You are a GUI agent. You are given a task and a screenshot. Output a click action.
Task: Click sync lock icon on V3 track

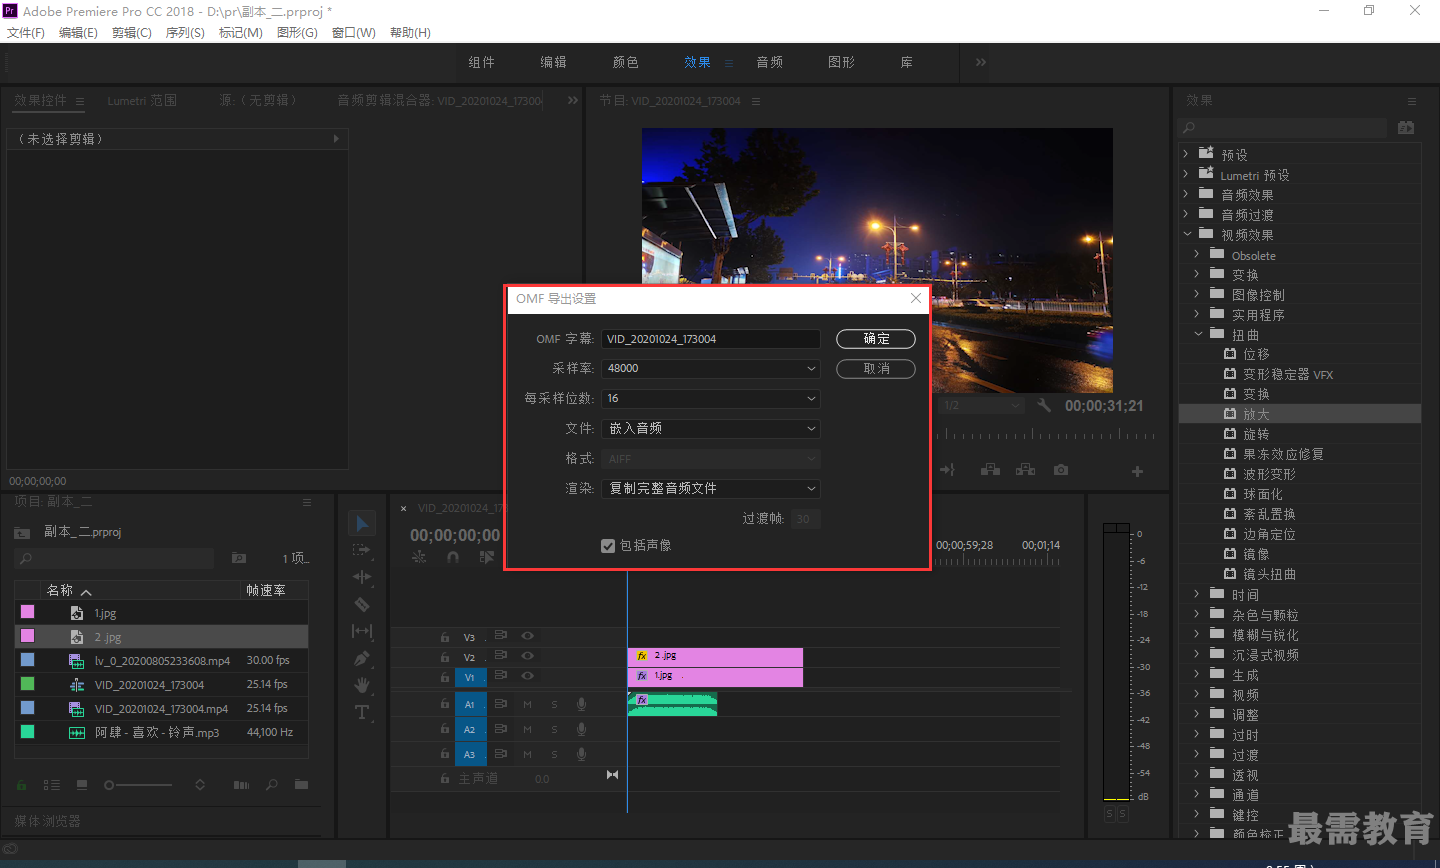tap(501, 636)
